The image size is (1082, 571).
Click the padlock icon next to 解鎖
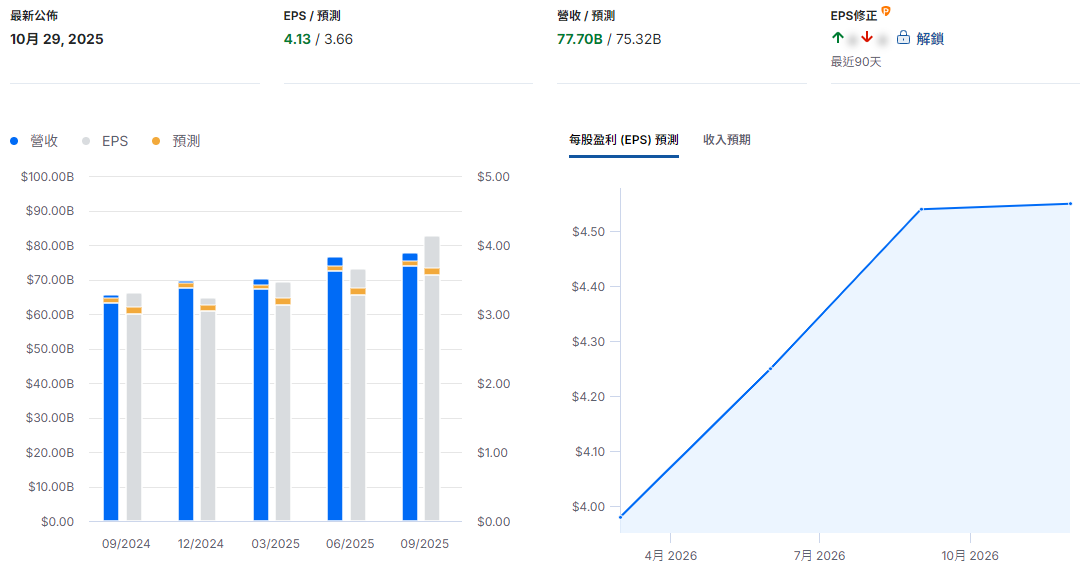coord(903,38)
